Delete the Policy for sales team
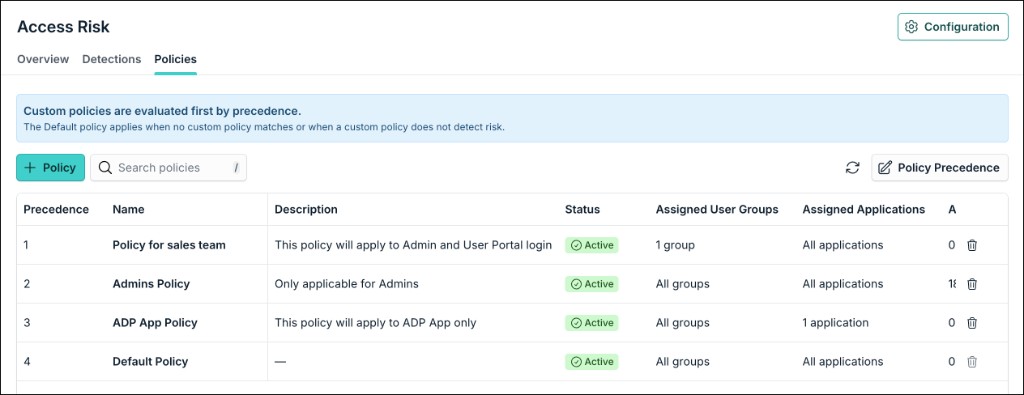The height and width of the screenshot is (395, 1024). coord(972,245)
